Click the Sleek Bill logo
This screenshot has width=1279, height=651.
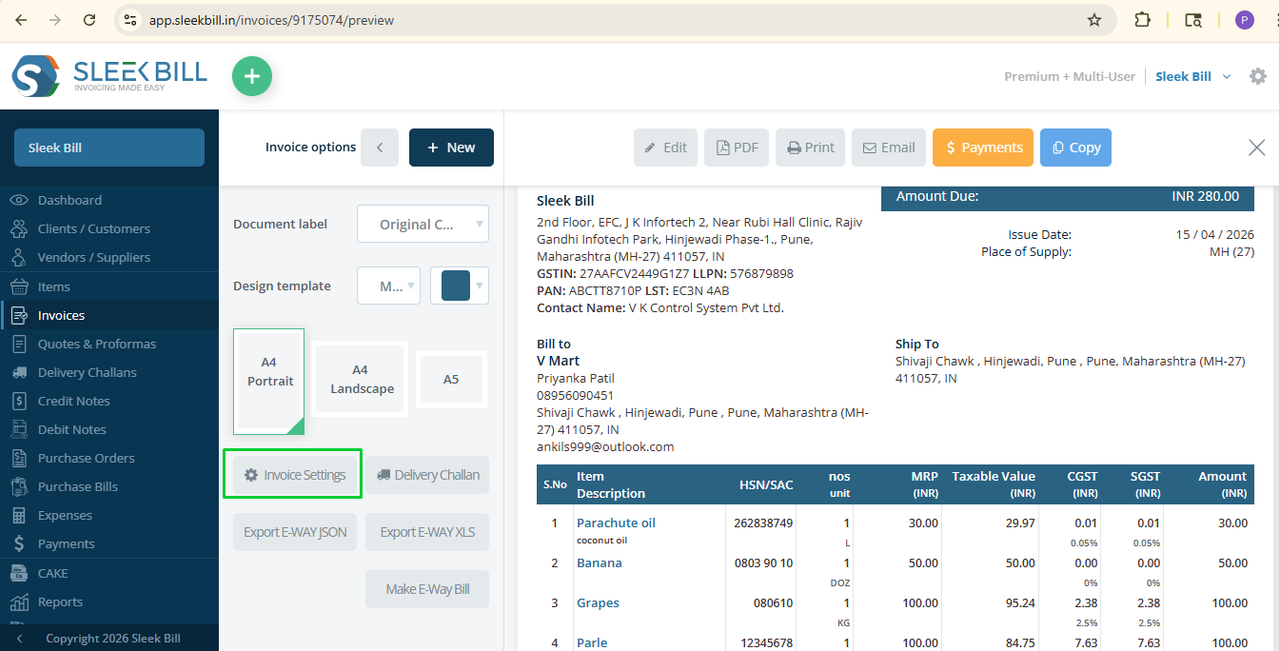pyautogui.click(x=109, y=76)
